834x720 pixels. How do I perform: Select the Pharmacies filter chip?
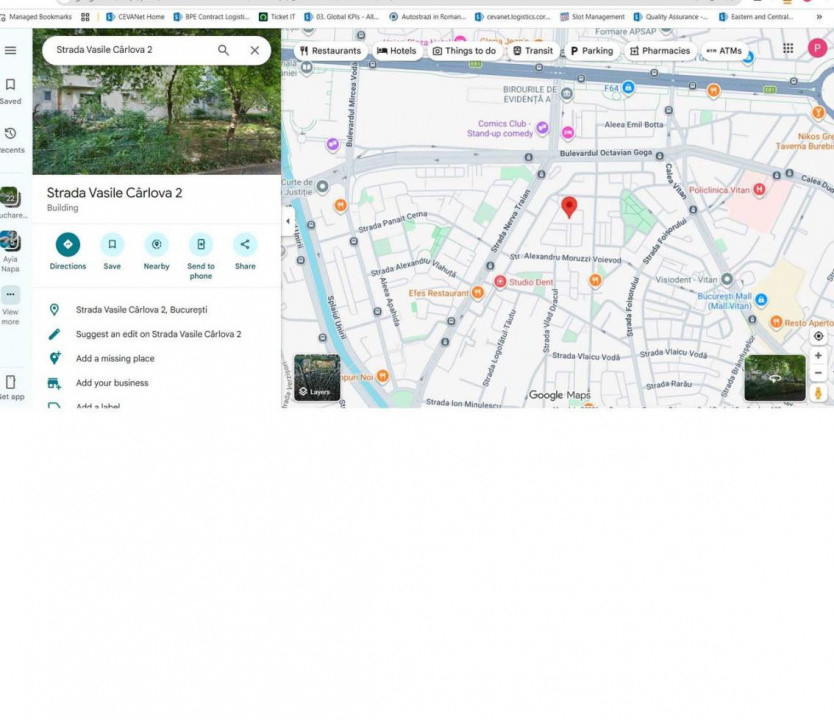(659, 51)
